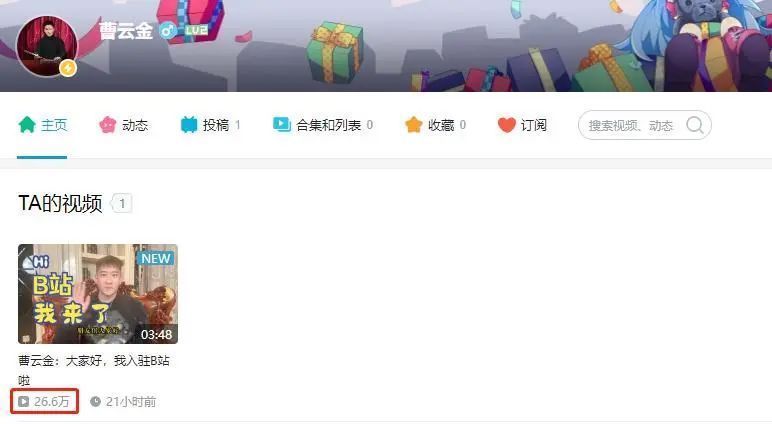The width and height of the screenshot is (772, 424).
Task: Switch to the 投稿 tab
Action: [x=210, y=125]
